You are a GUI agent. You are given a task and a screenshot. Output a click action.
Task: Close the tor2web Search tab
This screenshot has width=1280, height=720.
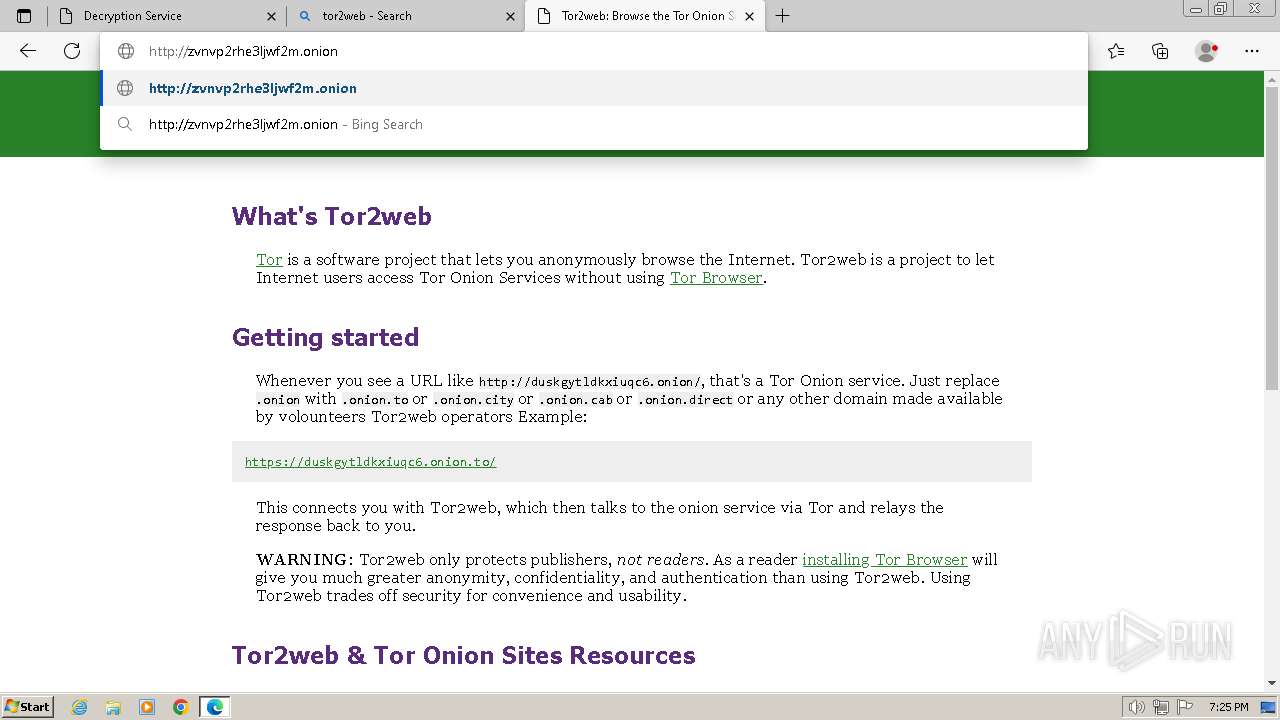pyautogui.click(x=510, y=16)
